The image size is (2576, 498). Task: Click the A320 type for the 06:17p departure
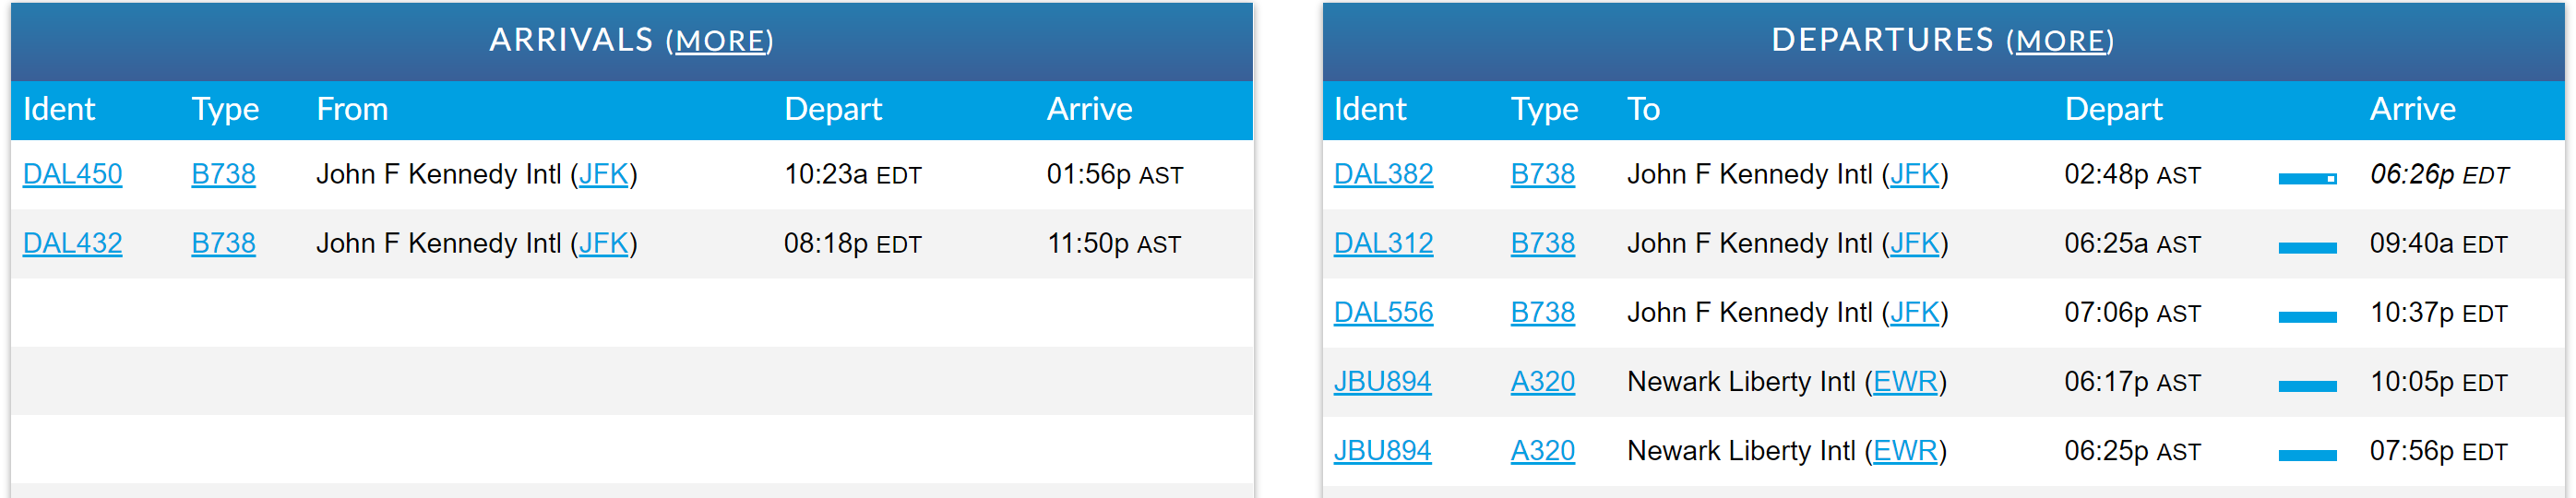click(1541, 381)
